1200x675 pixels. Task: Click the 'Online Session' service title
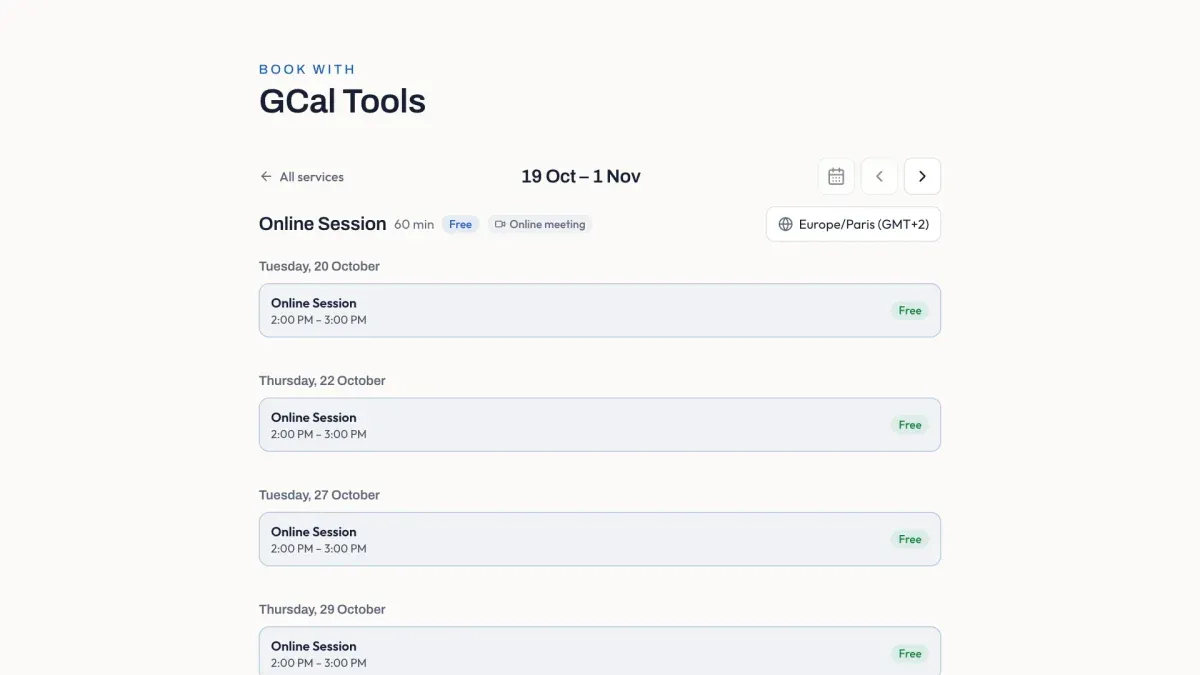pyautogui.click(x=322, y=224)
